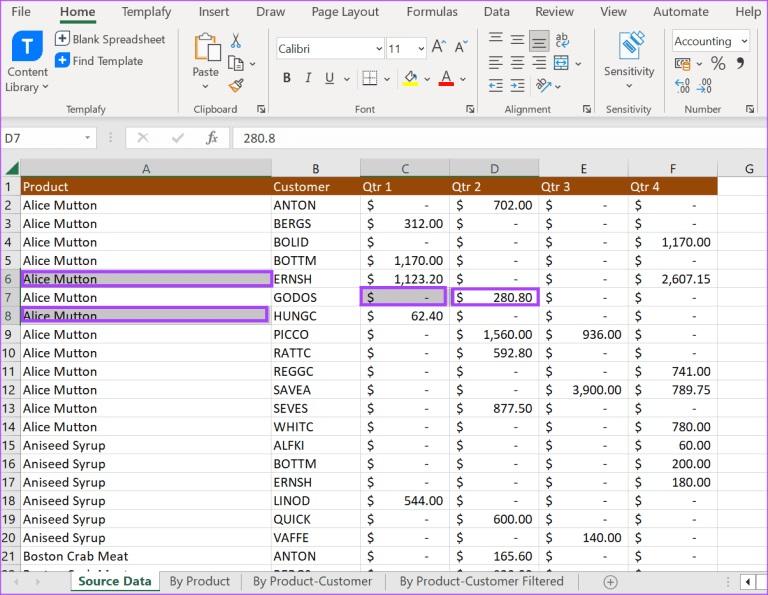Click the formula bar showing 280.8
The image size is (768, 595).
[500, 138]
